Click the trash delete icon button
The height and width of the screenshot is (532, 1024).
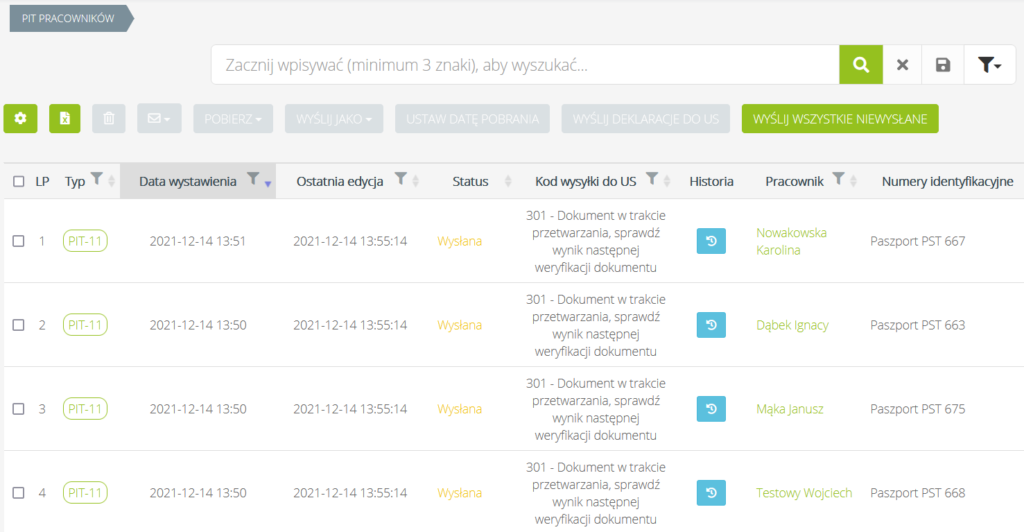(x=109, y=119)
